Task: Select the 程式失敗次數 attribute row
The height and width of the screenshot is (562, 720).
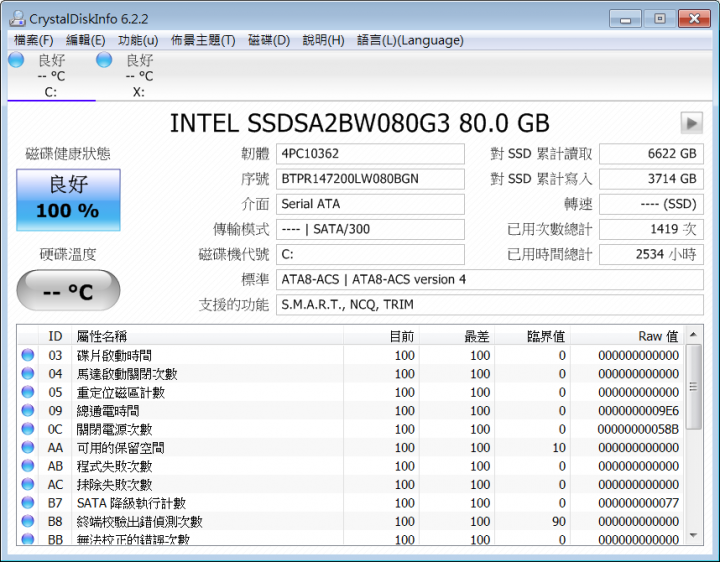Action: pos(351,466)
